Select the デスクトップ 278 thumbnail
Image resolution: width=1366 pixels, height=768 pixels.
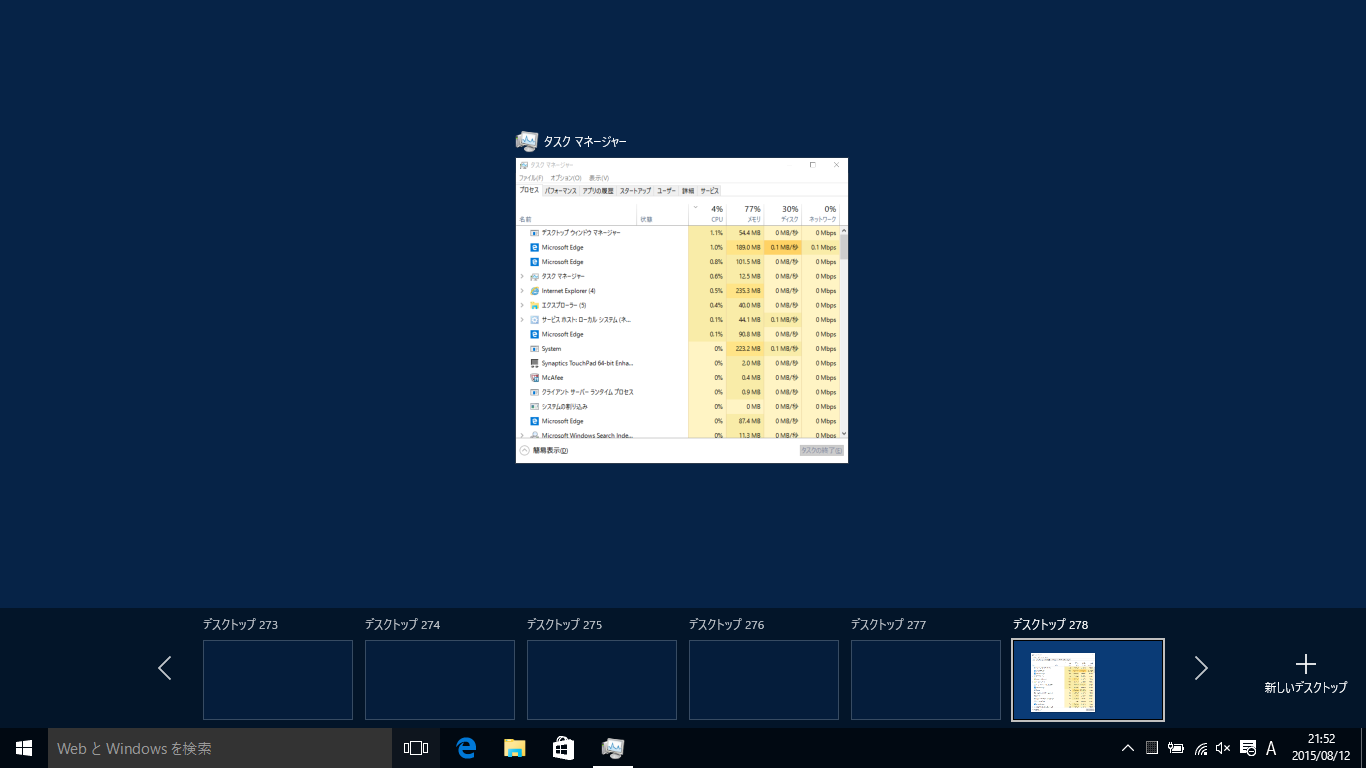(x=1088, y=680)
